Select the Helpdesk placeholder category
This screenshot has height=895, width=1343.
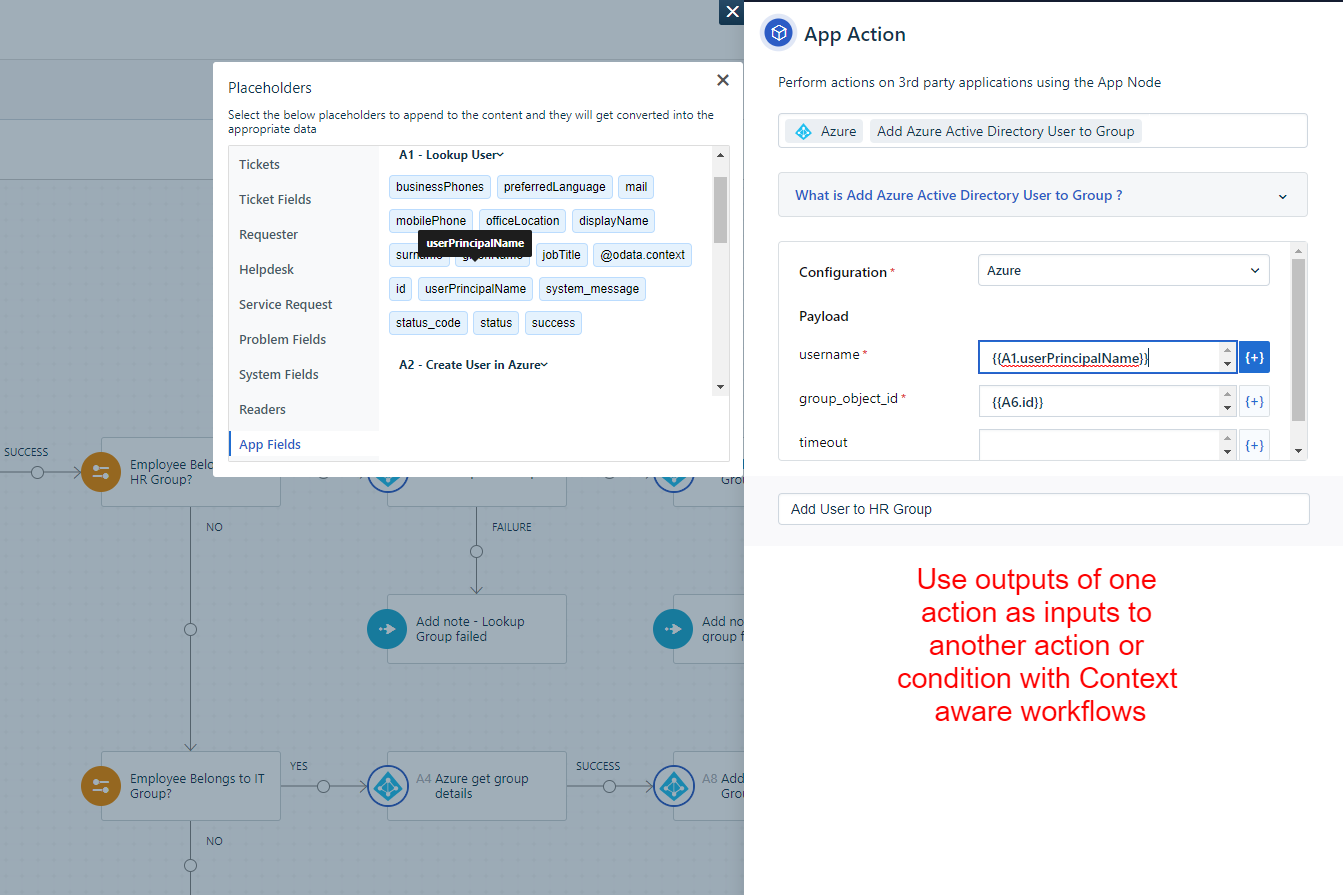coord(304,269)
